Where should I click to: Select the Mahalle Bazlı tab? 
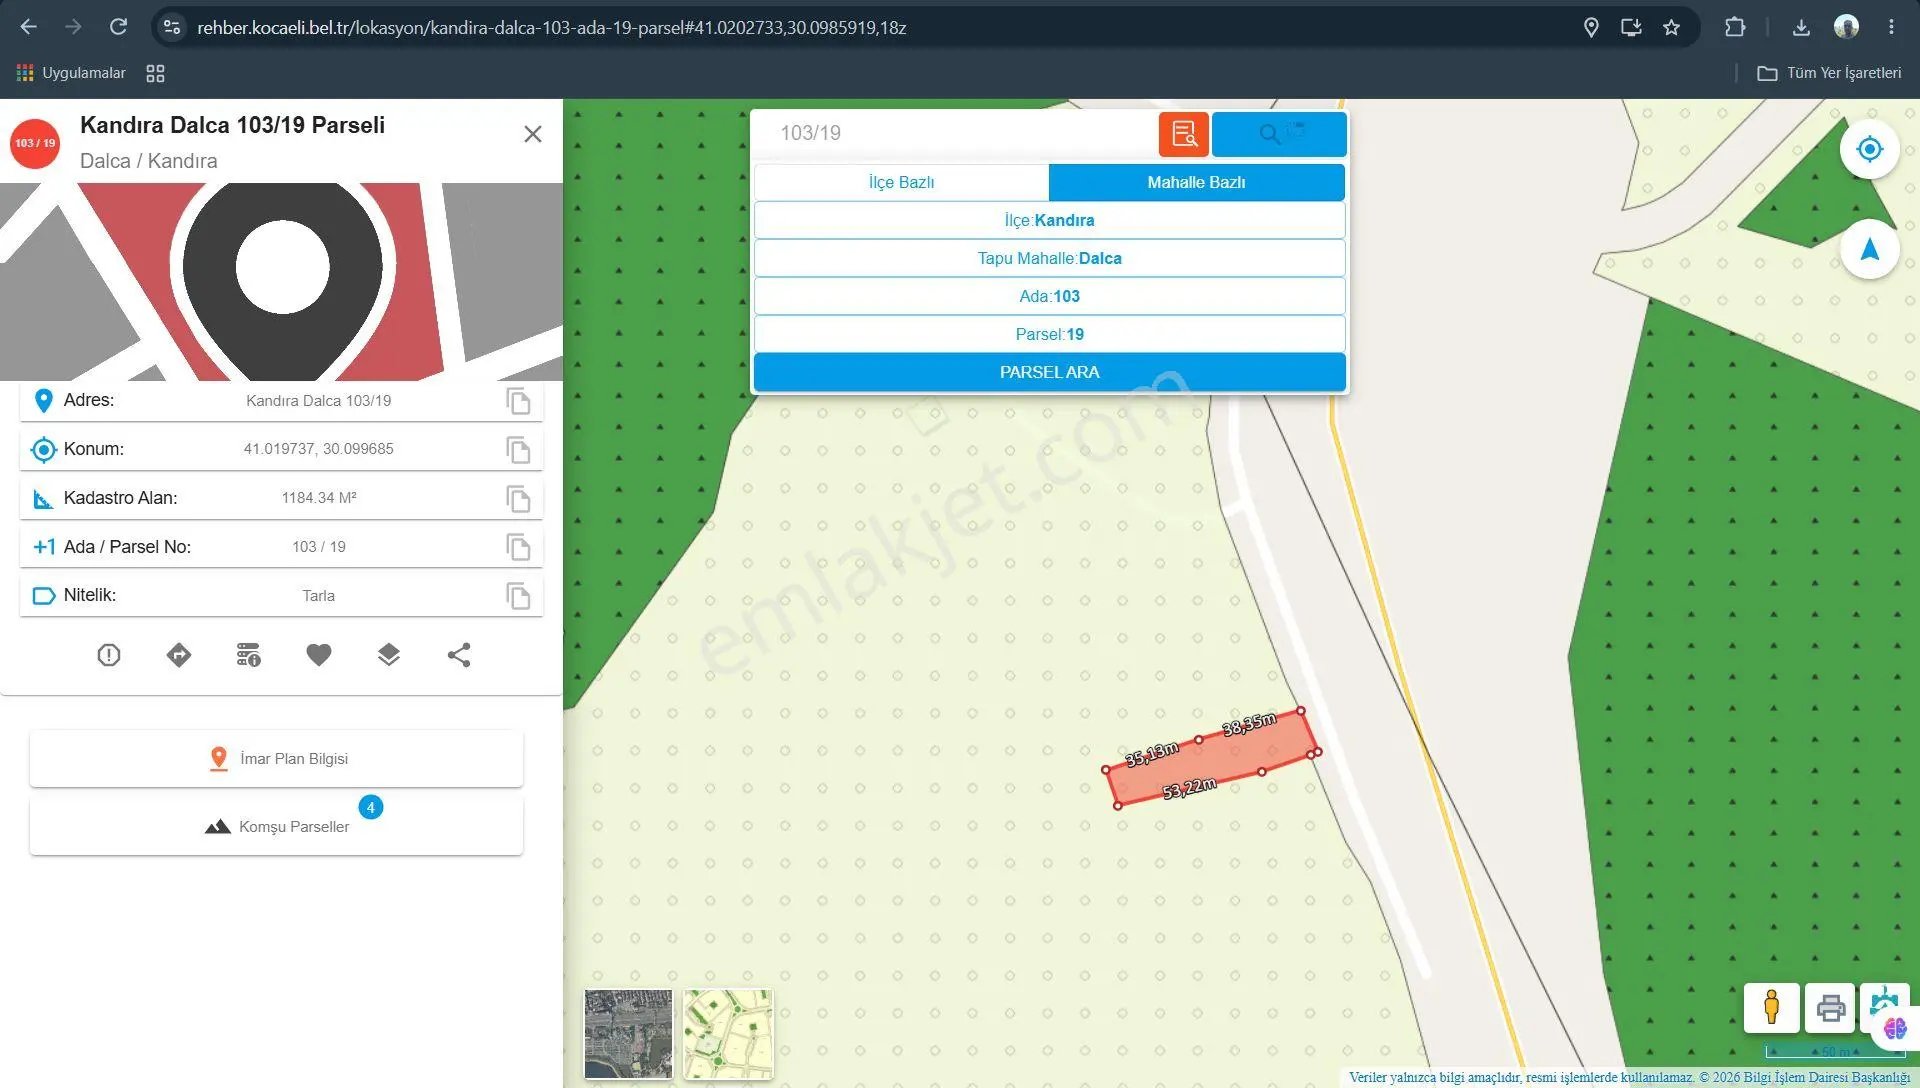click(1197, 182)
